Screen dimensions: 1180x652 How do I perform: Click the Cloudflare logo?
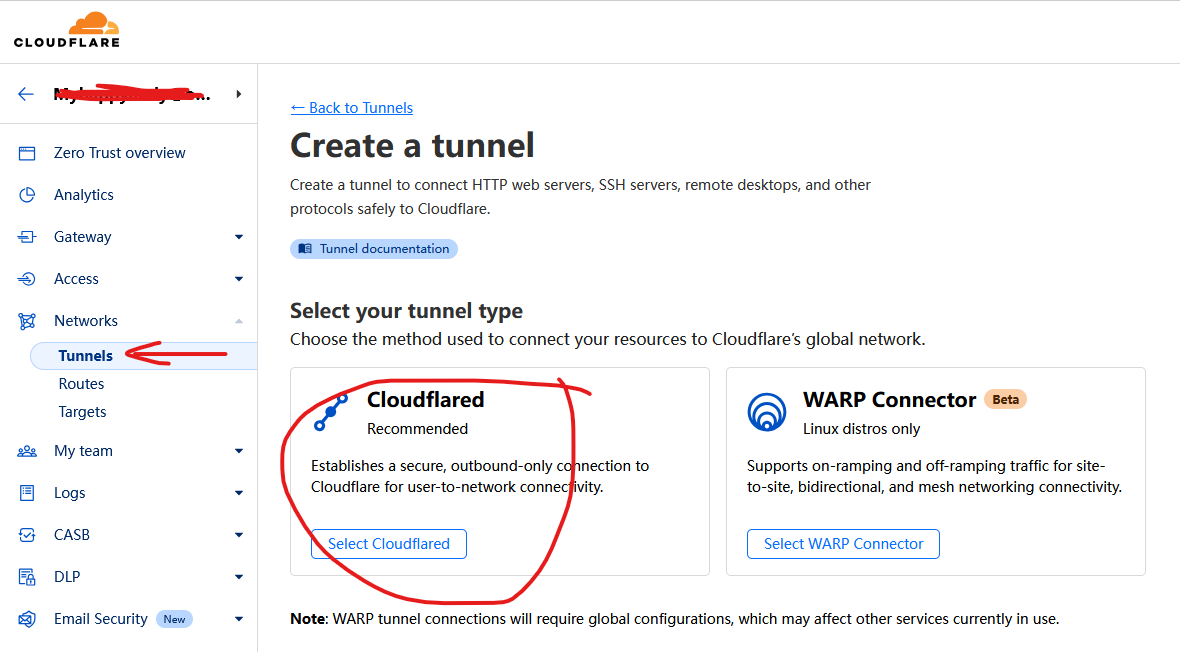pos(67,30)
